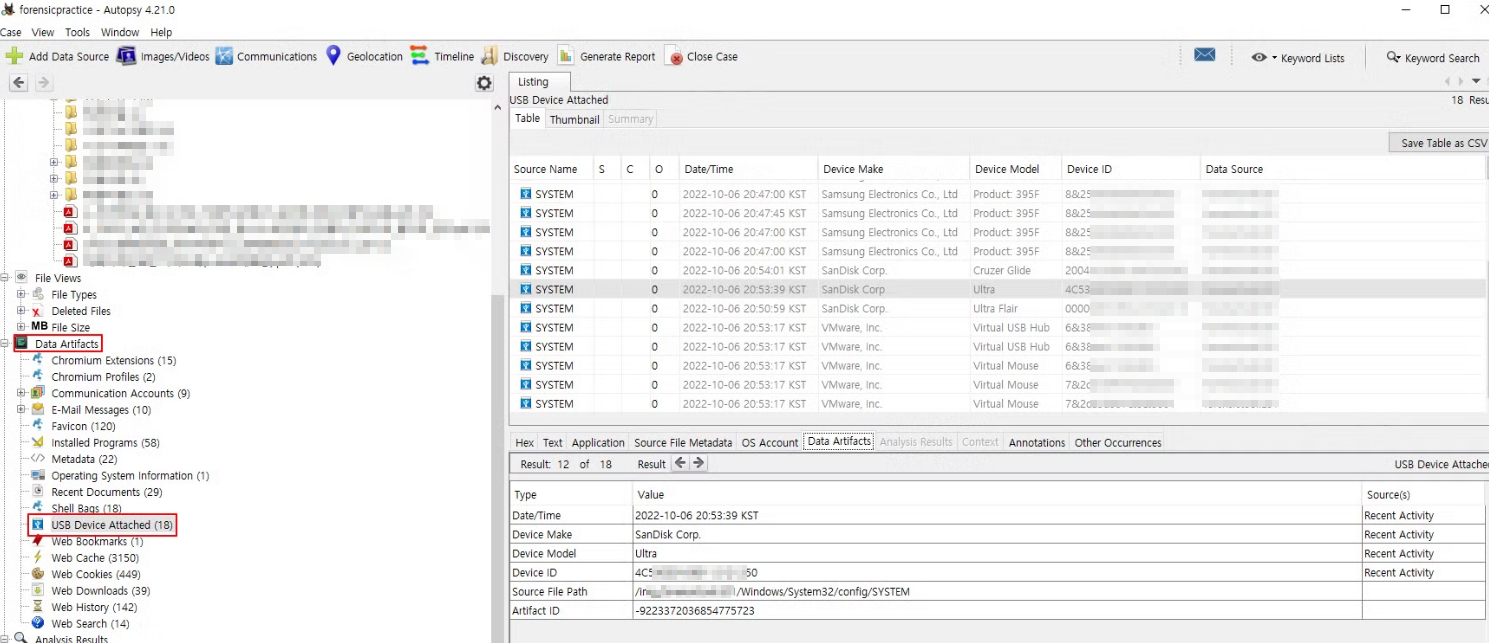The image size is (1489, 643).
Task: Open the Window menu
Action: (x=120, y=33)
